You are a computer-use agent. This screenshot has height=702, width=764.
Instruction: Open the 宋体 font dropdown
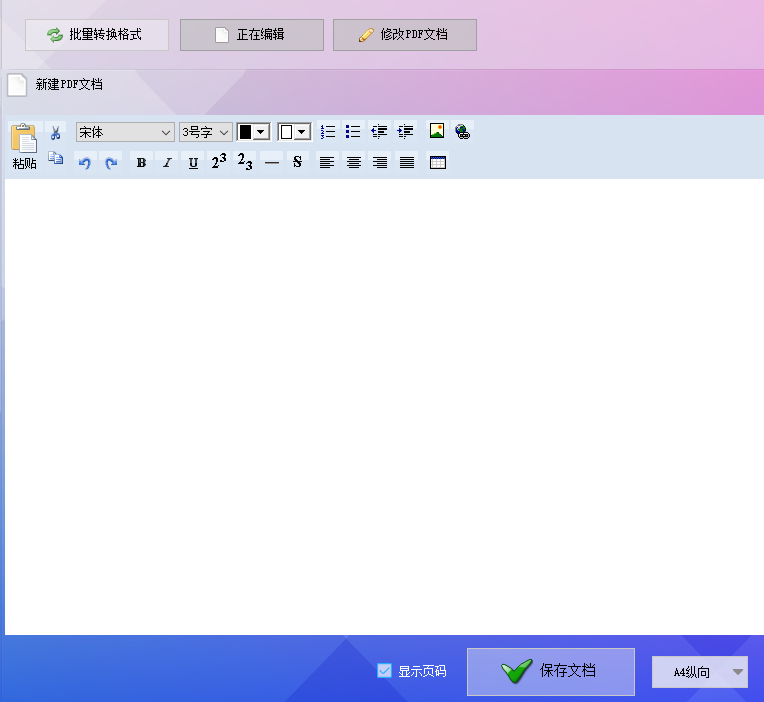(x=125, y=132)
